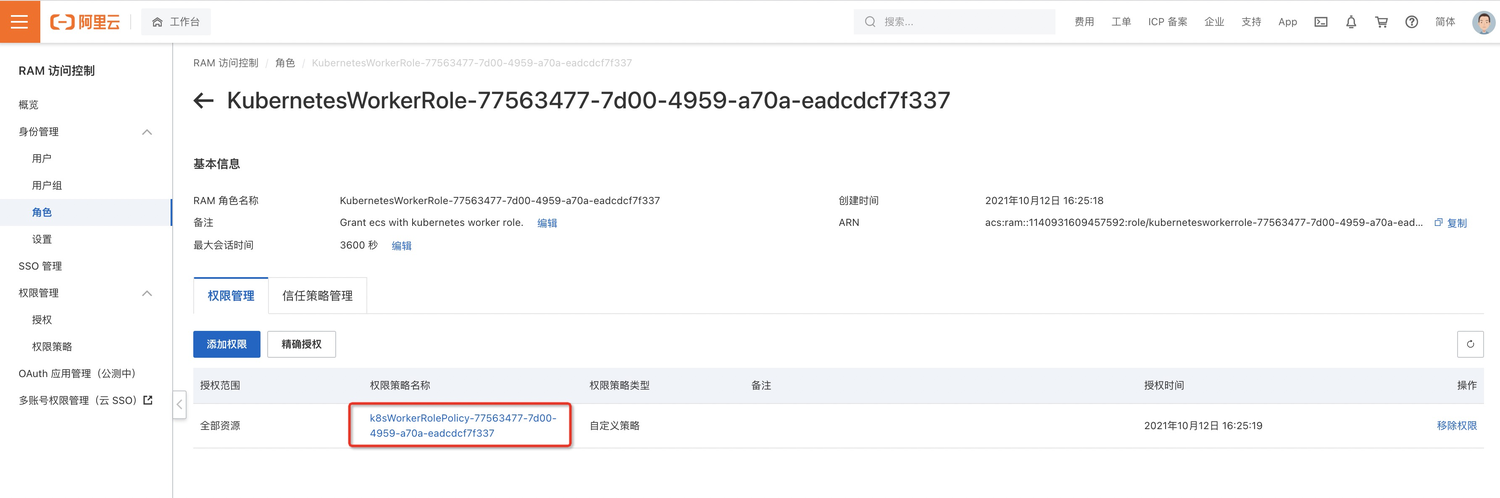Screen dimensions: 1500x498
Task: Open the ICP 备案 menu
Action: 1167,22
